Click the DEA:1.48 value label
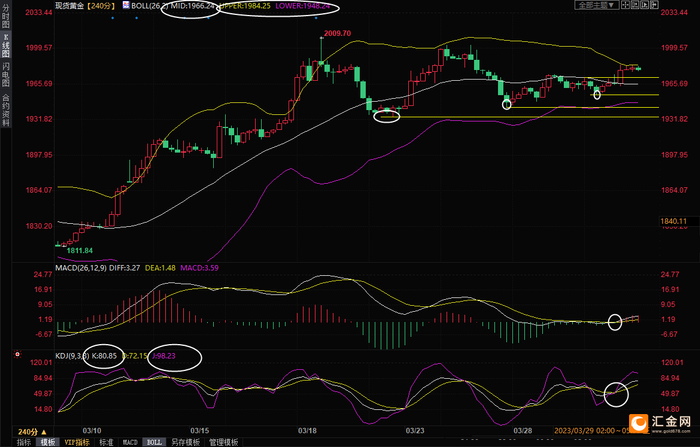This screenshot has height=447, width=700. (x=160, y=268)
